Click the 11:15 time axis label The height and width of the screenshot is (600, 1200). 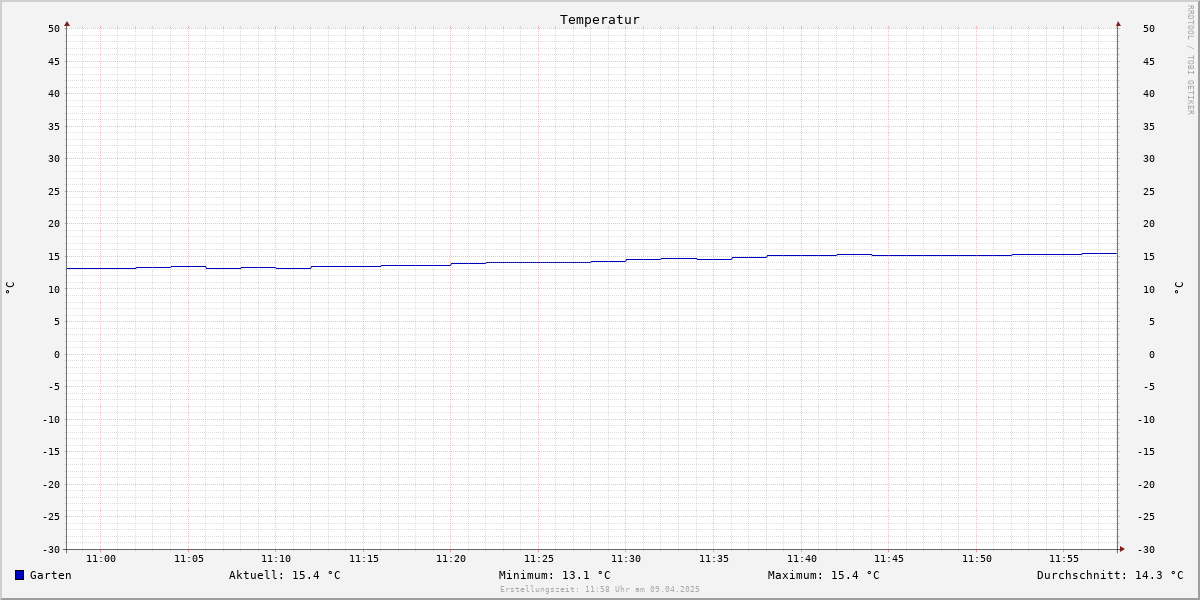(364, 559)
